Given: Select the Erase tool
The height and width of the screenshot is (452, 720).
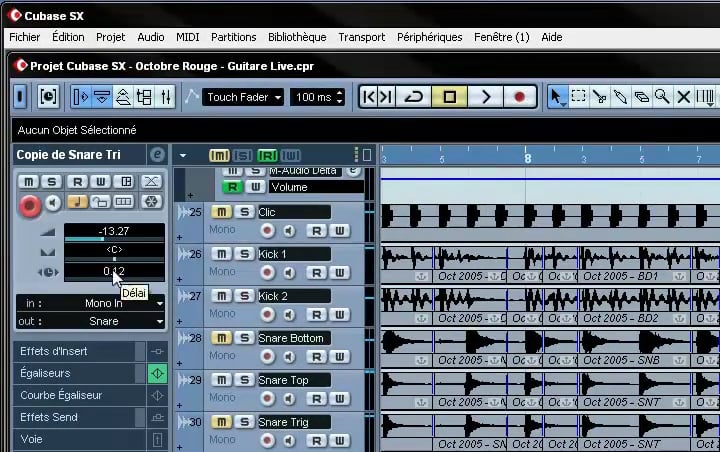Looking at the screenshot, I should coord(641,97).
